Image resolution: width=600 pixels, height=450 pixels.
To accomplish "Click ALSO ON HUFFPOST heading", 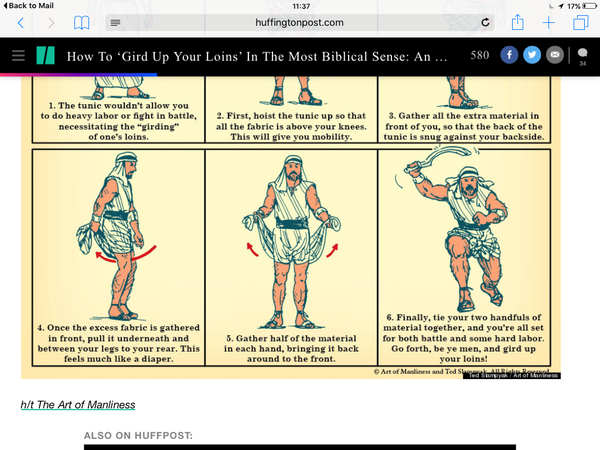I will point(138,435).
